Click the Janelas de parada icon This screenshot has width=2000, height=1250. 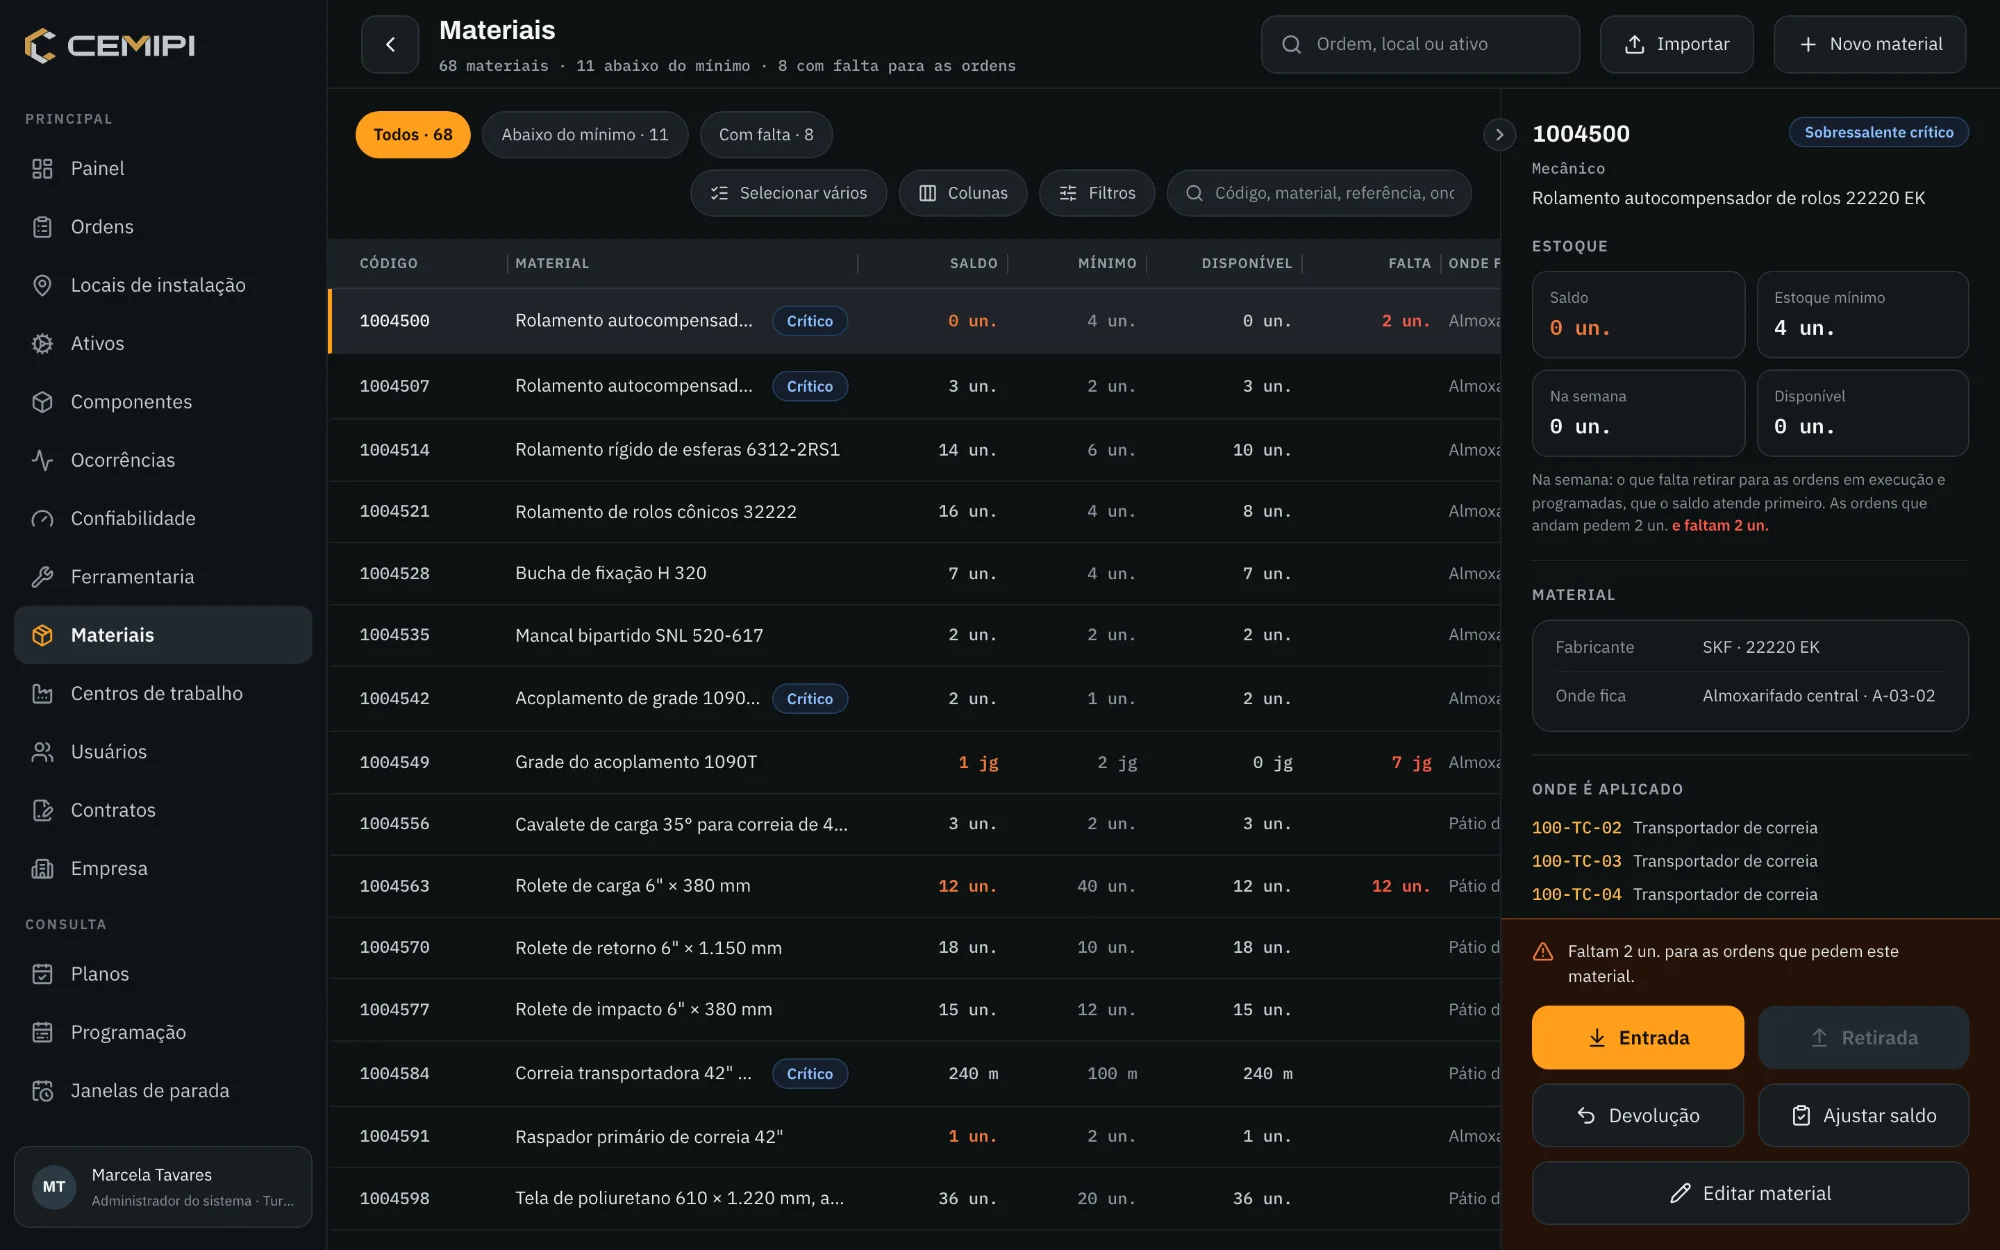pyautogui.click(x=42, y=1091)
